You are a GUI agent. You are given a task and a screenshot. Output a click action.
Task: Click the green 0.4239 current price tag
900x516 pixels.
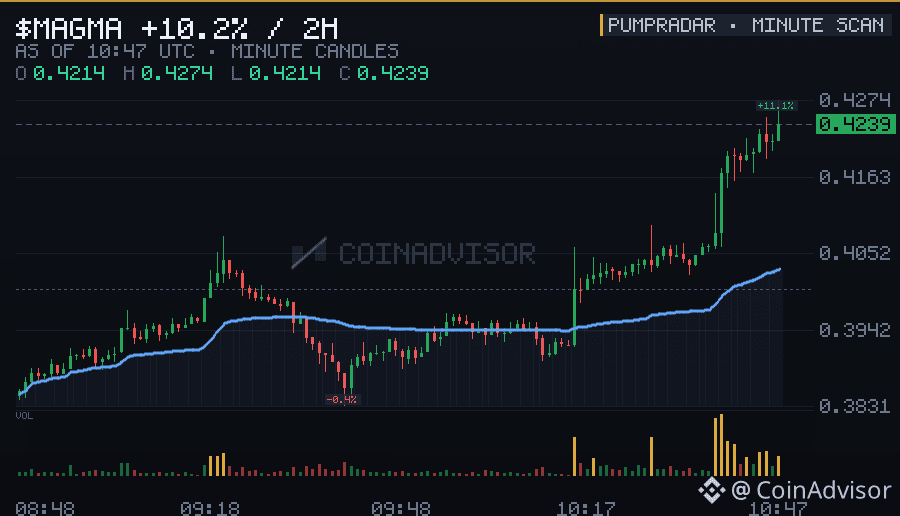pyautogui.click(x=855, y=124)
